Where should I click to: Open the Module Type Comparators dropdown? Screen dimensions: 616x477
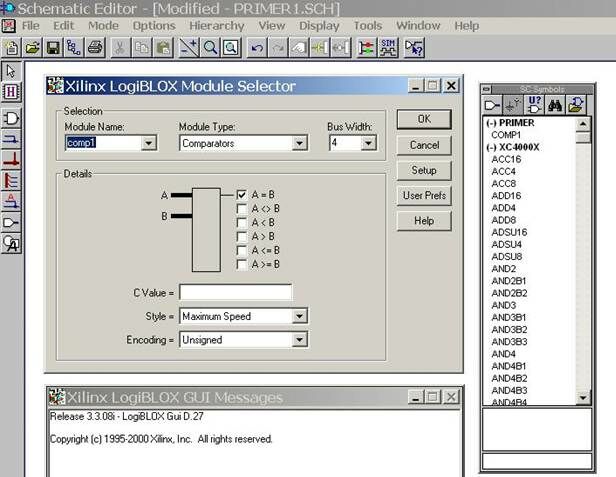point(299,143)
